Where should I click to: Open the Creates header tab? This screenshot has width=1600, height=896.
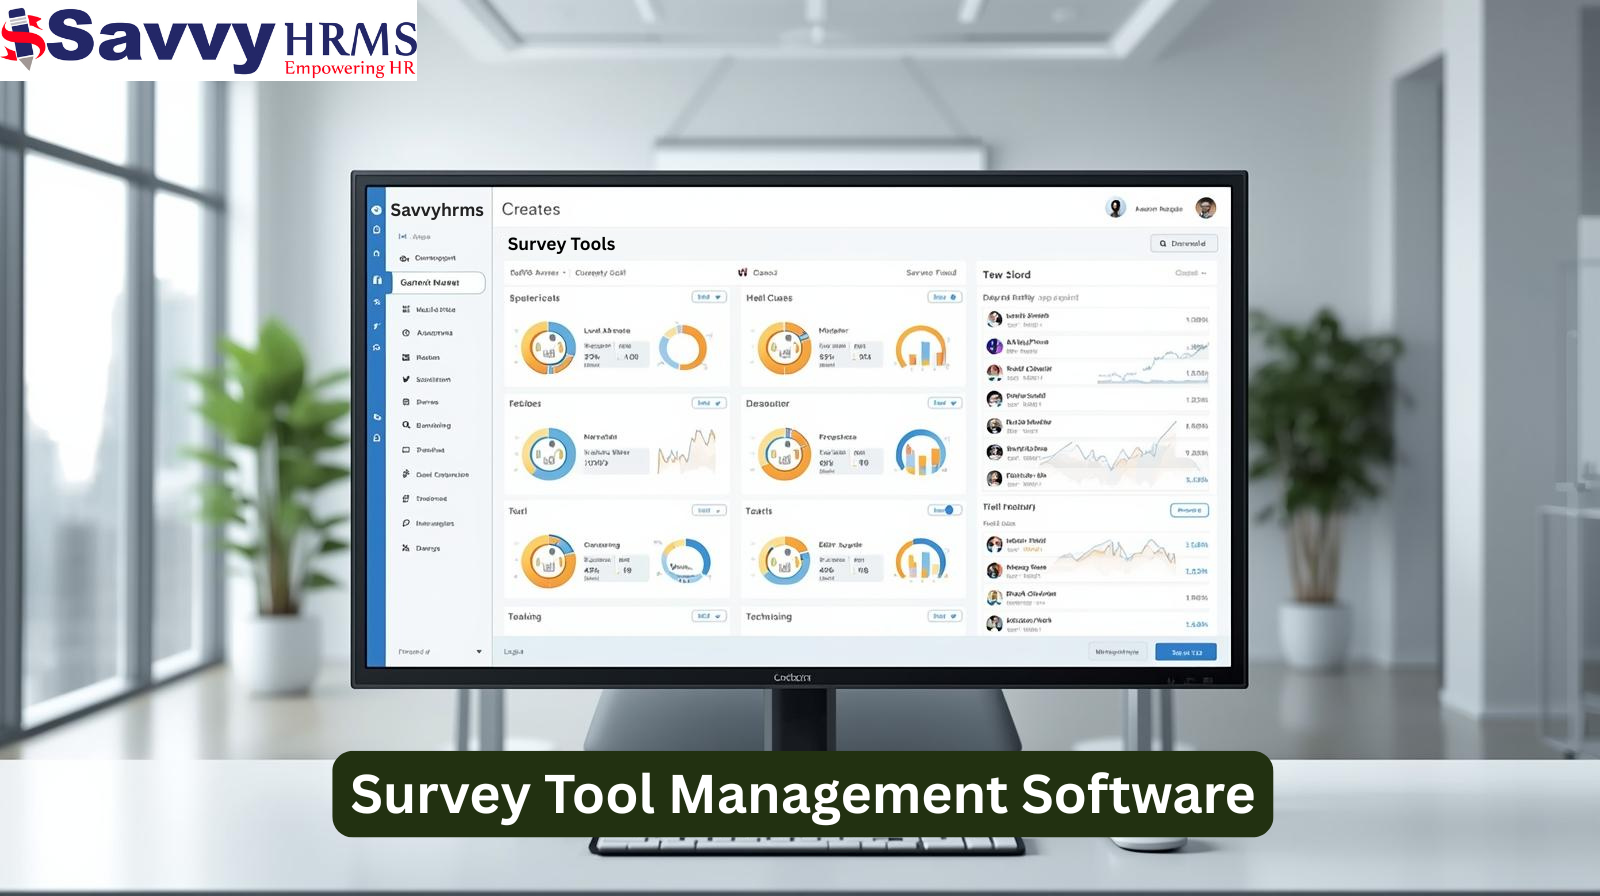click(x=531, y=209)
